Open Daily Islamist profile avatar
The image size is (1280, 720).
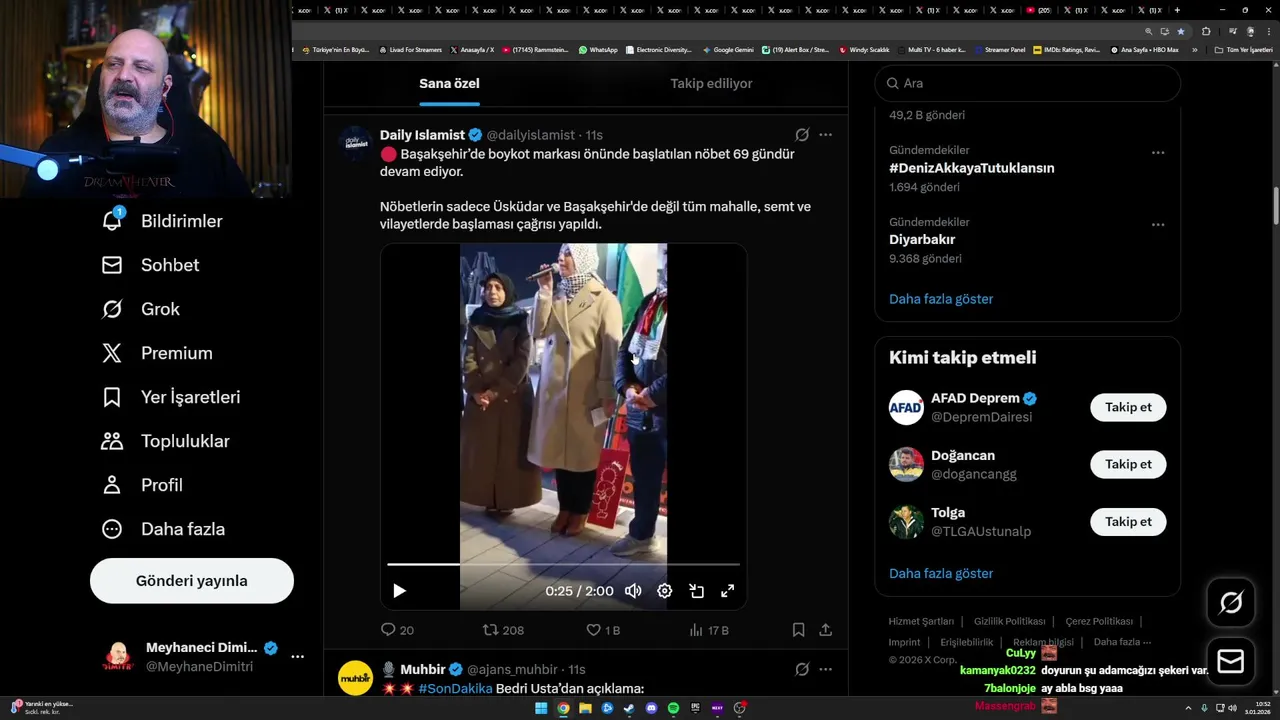[x=356, y=143]
